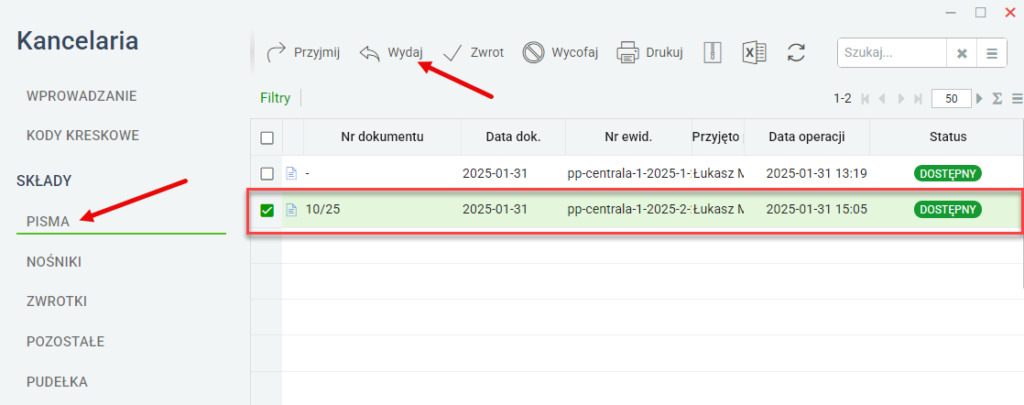Screen dimensions: 1024x405
Task: Go to first page arrow
Action: click(x=865, y=99)
